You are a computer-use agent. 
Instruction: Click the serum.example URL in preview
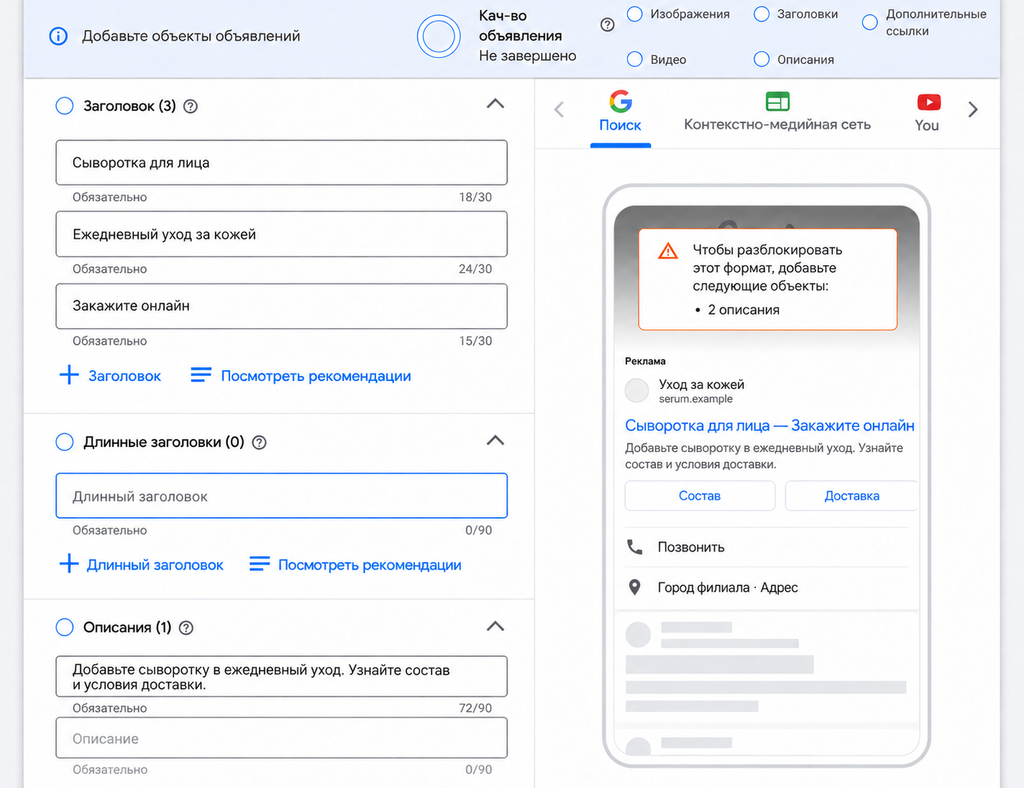click(x=696, y=399)
